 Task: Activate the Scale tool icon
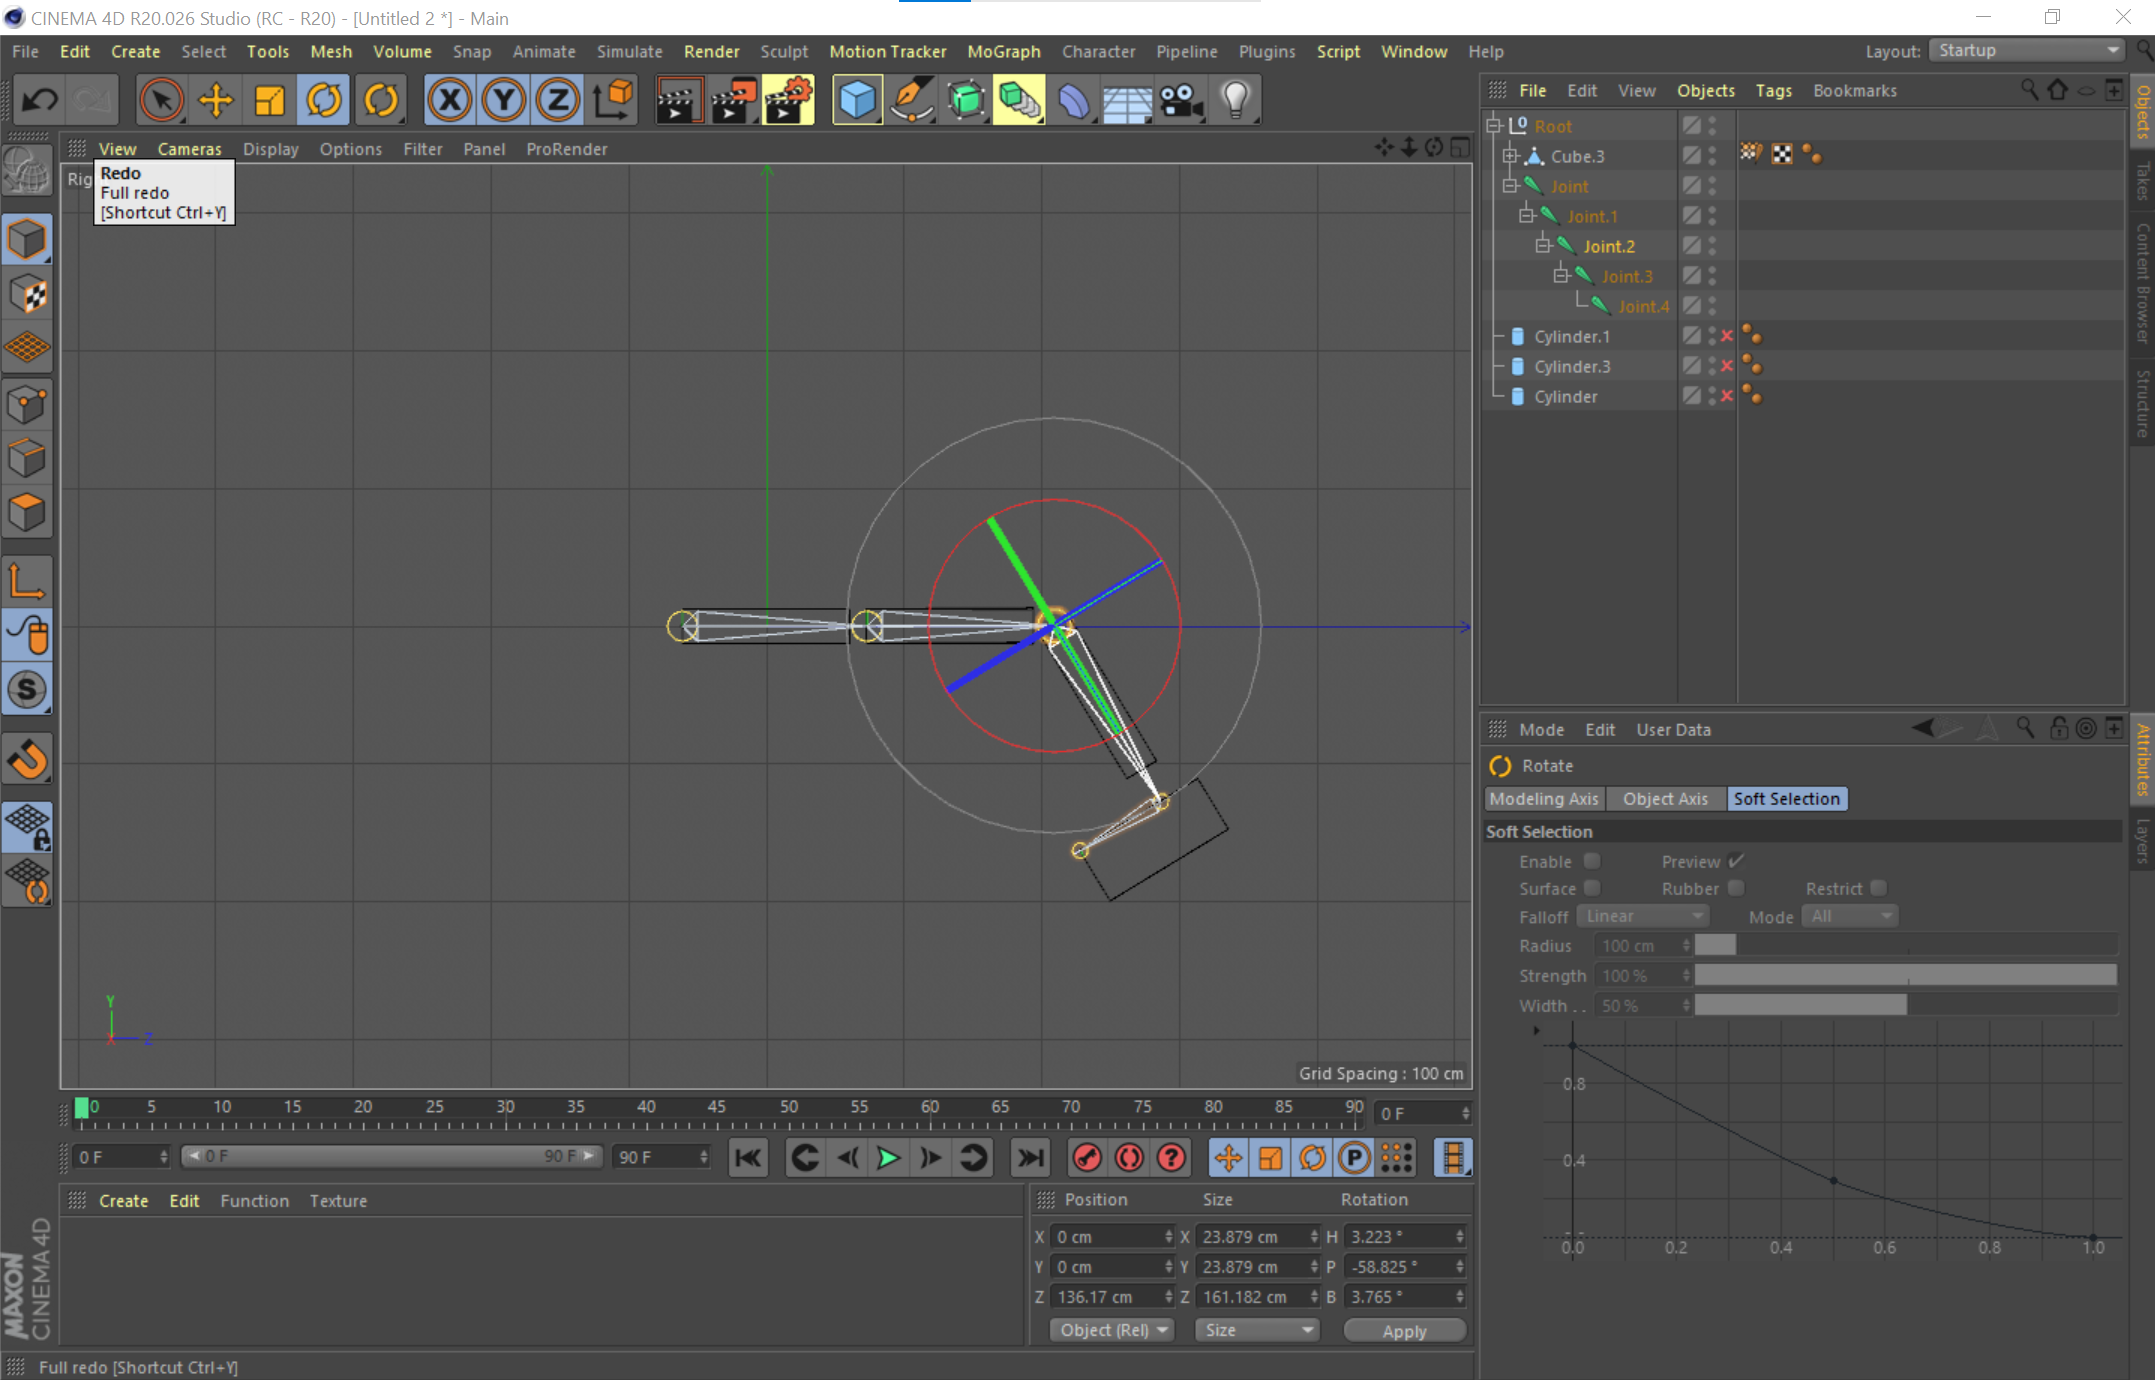(x=269, y=100)
